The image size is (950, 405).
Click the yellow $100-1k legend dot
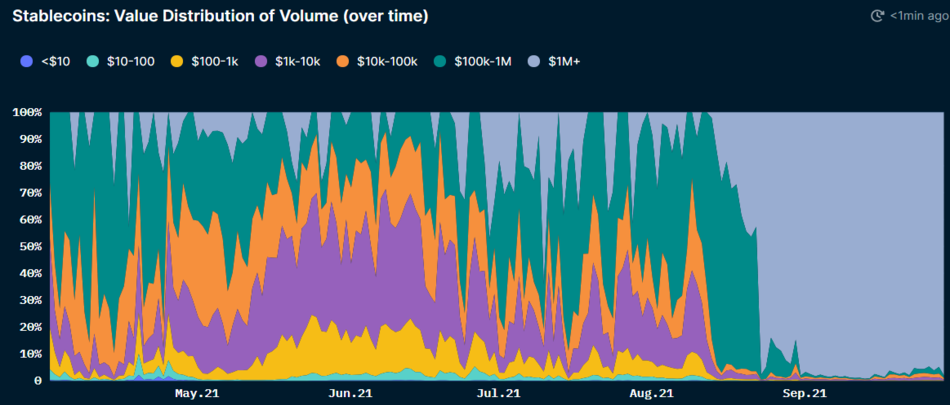pos(176,62)
